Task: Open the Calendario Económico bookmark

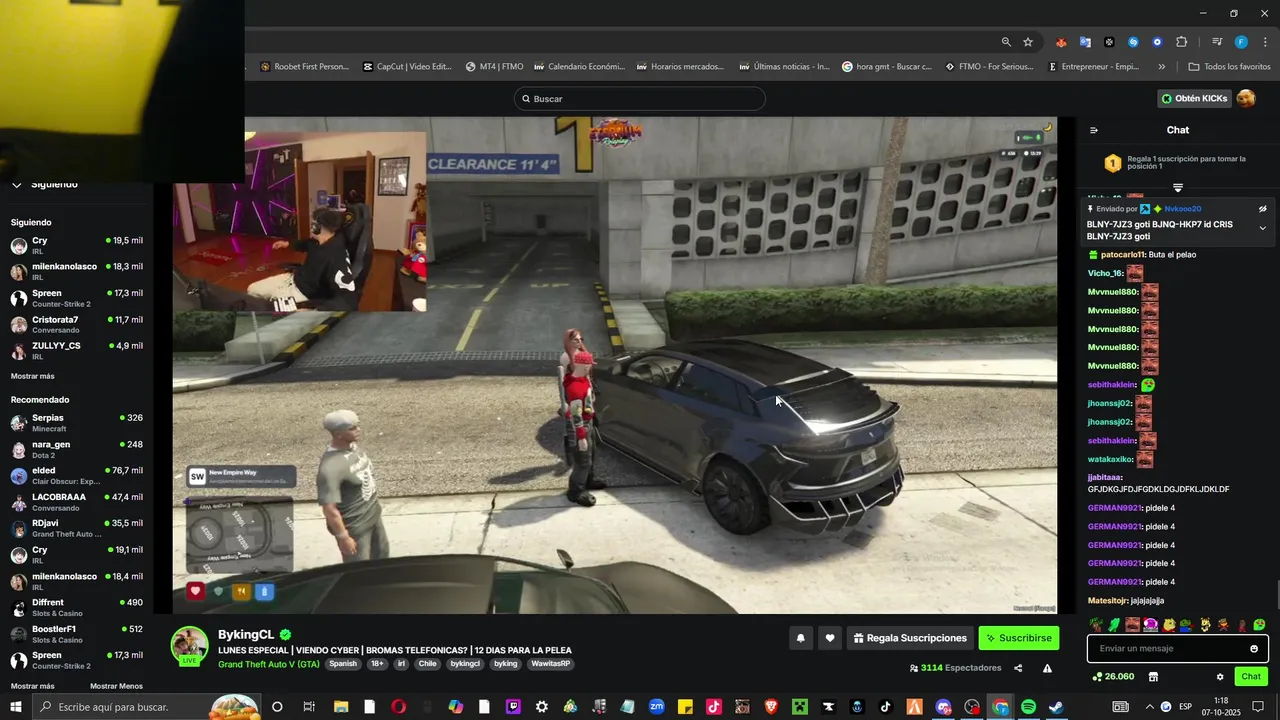Action: pos(579,67)
